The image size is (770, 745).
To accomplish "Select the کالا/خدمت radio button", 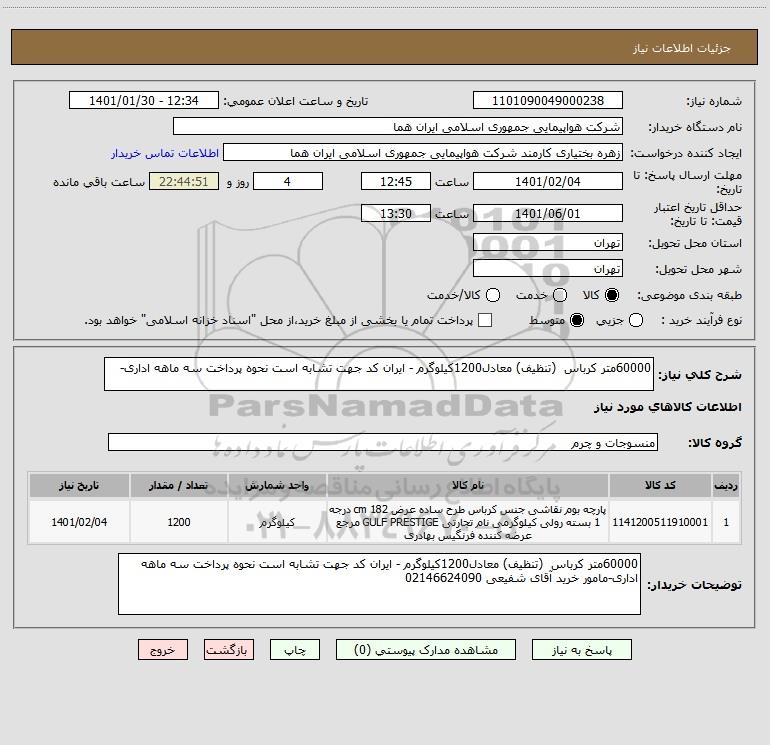I will (x=493, y=295).
